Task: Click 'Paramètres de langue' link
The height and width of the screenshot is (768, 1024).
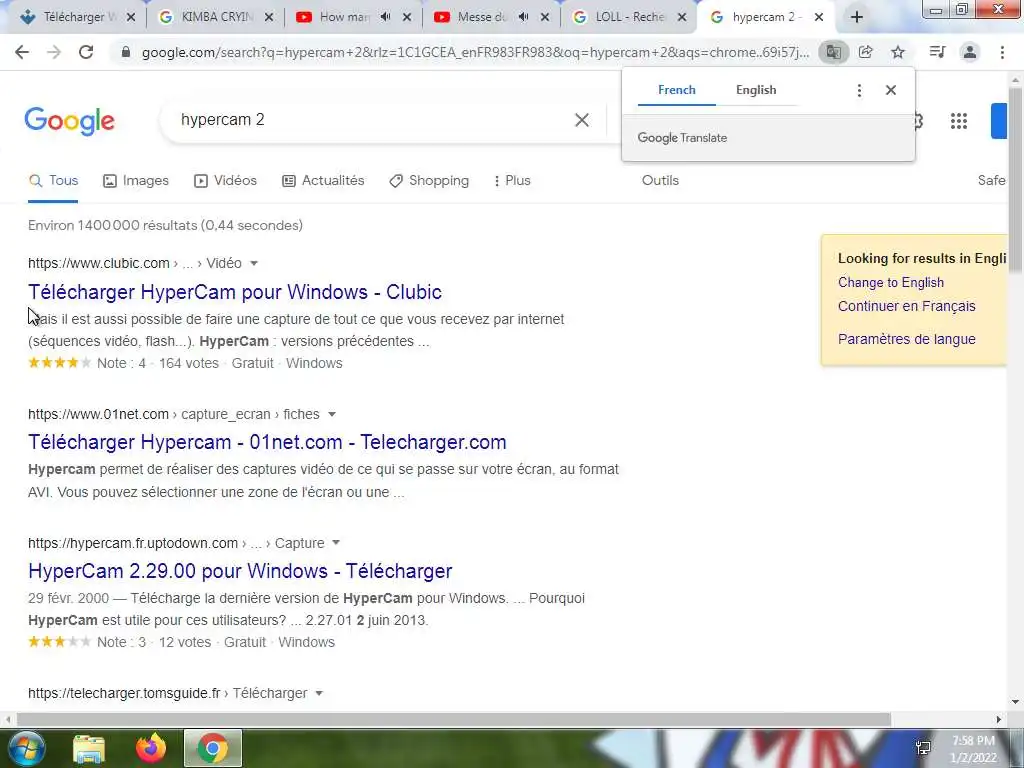Action: [x=906, y=340]
